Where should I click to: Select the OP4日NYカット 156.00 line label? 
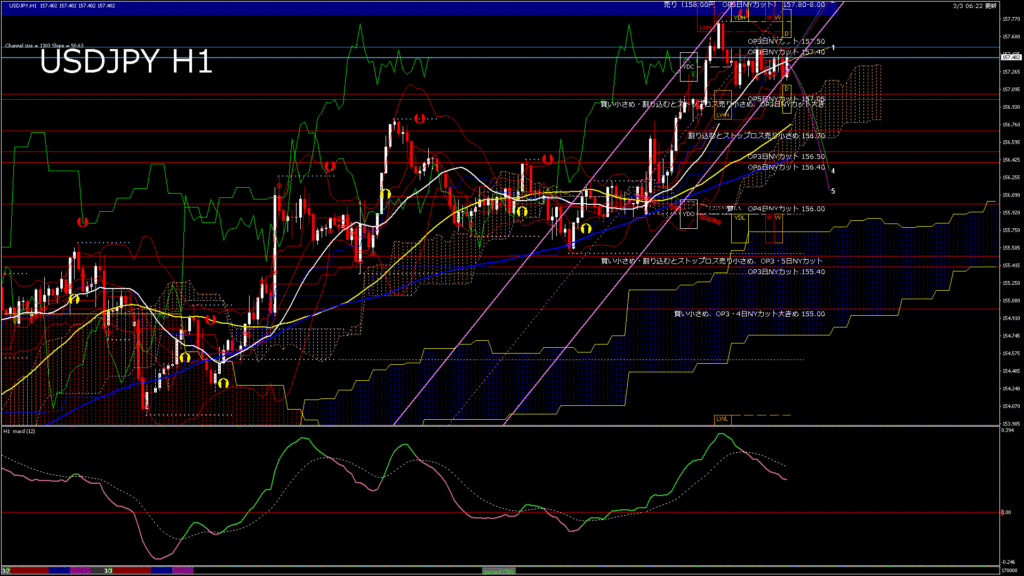point(788,209)
